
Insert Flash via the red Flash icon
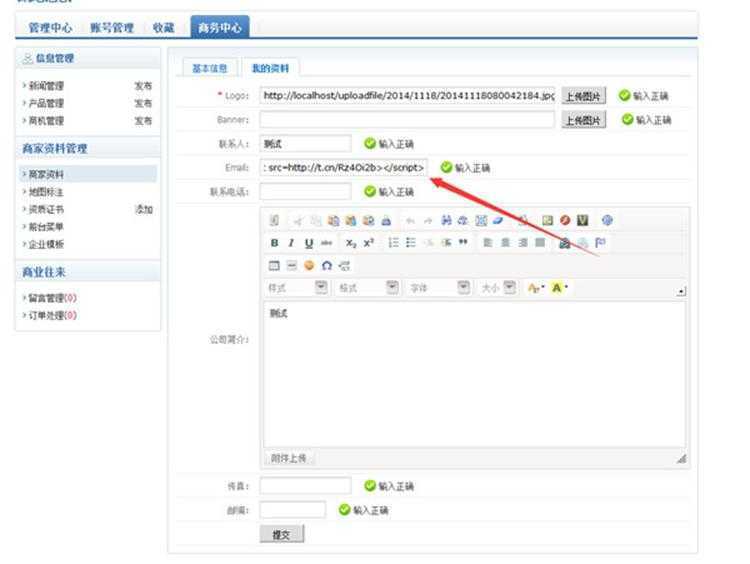coord(565,220)
